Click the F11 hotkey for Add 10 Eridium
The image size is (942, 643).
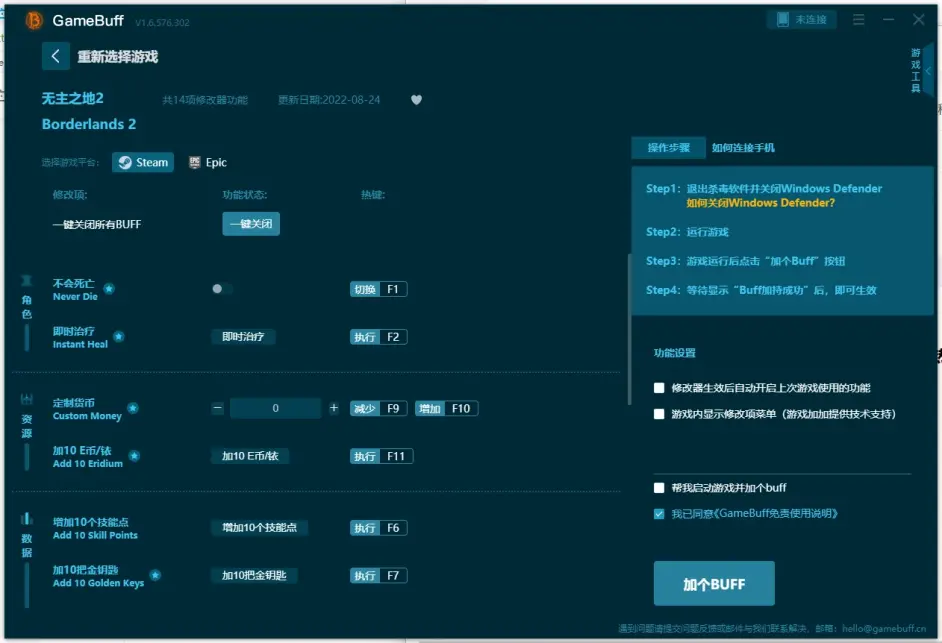(x=381, y=456)
